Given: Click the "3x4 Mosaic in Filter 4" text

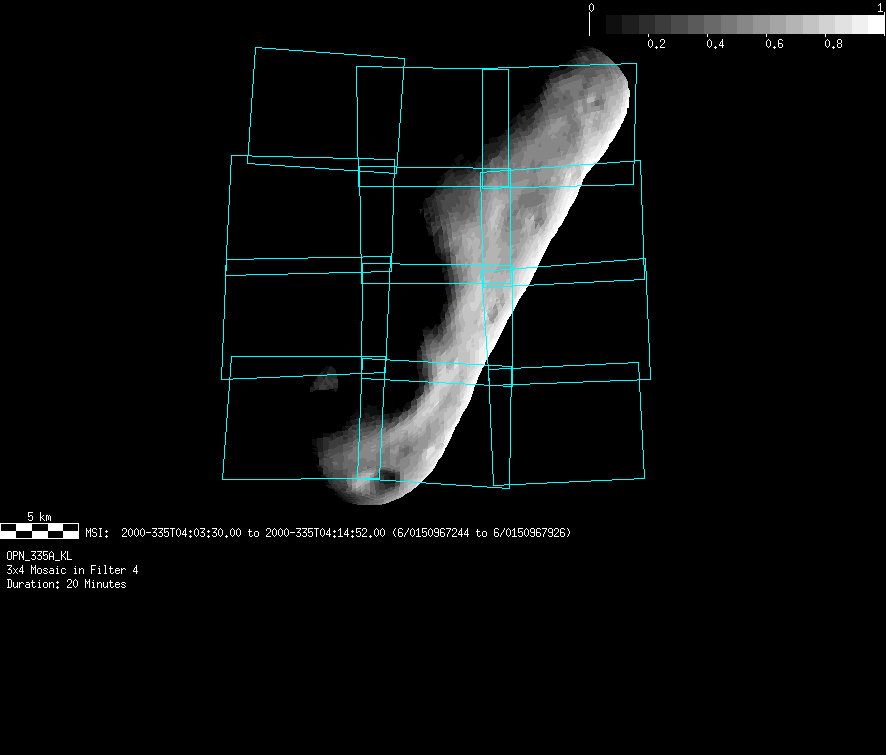Looking at the screenshot, I should coord(72,570).
